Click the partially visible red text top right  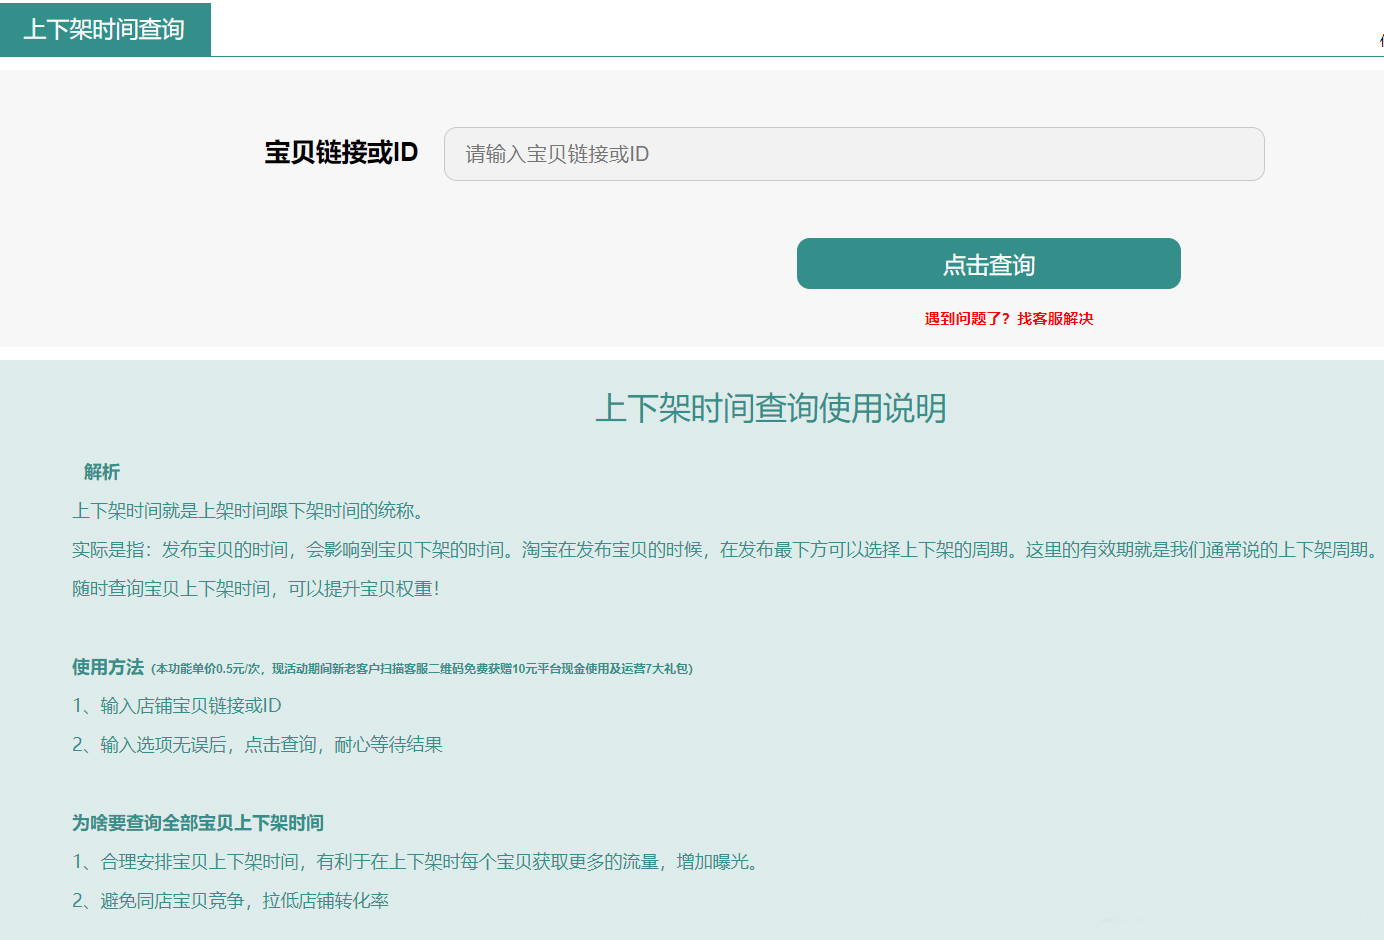(x=1380, y=42)
